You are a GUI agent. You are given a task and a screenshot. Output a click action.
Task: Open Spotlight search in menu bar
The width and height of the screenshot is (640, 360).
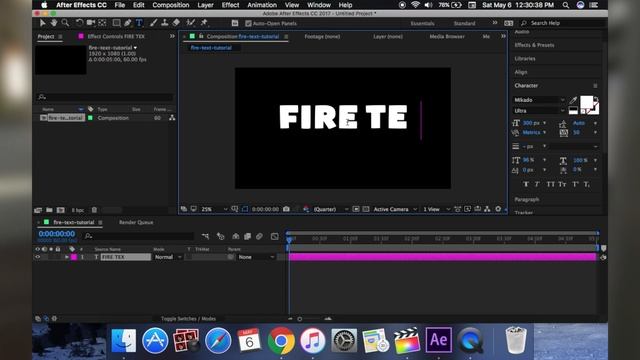pos(566,5)
